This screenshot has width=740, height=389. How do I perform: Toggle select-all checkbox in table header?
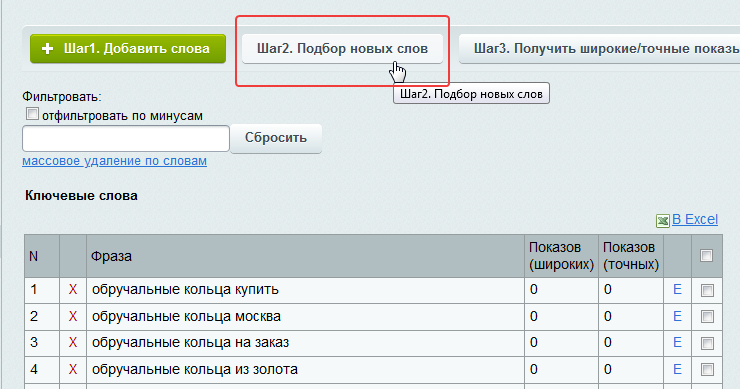pos(706,255)
